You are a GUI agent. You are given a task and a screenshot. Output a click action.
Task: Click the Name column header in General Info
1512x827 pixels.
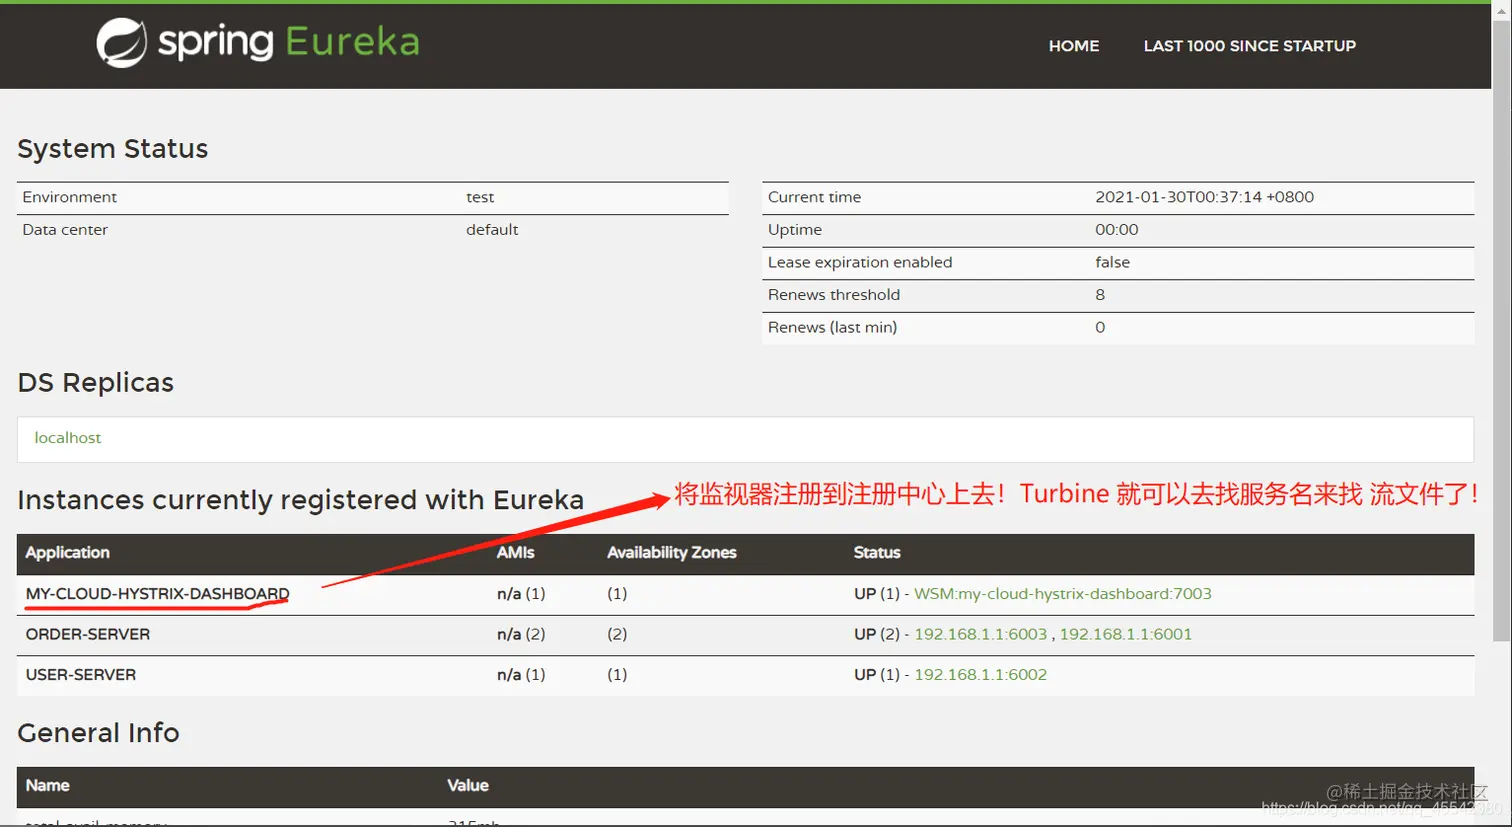[47, 786]
